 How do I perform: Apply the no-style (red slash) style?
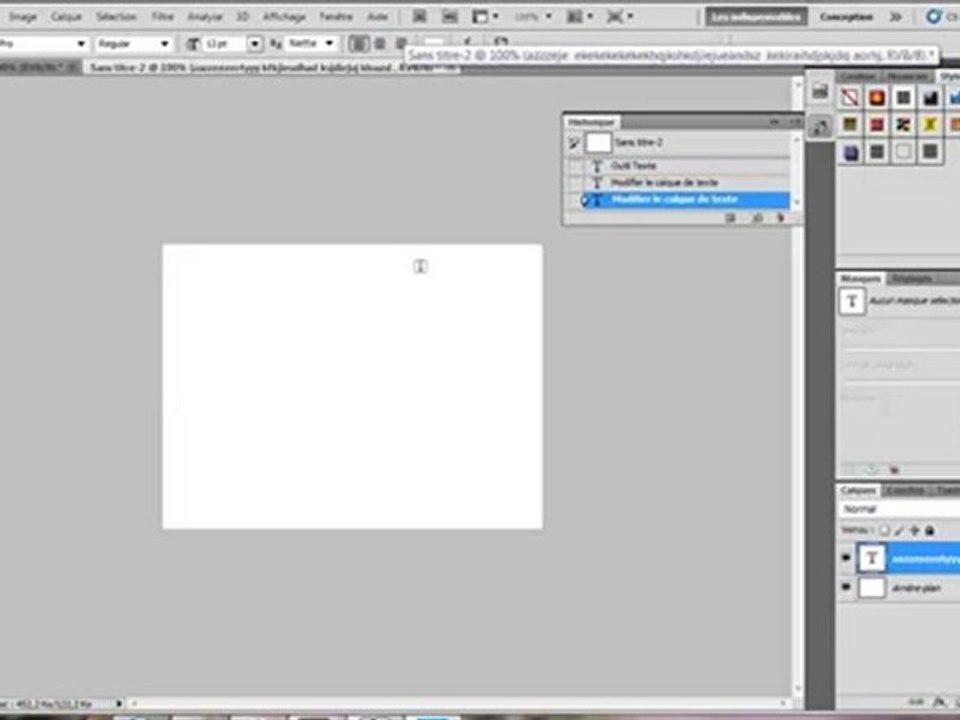coord(850,97)
